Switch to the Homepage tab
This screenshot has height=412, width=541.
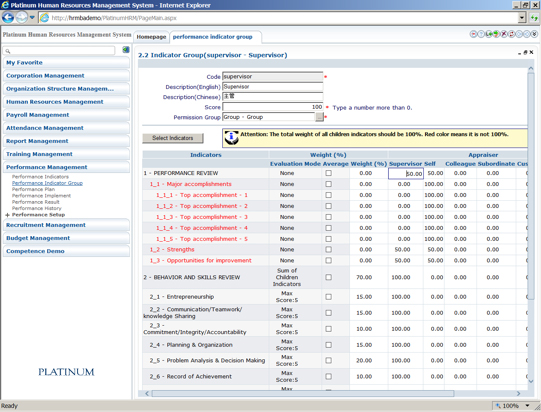tap(151, 37)
